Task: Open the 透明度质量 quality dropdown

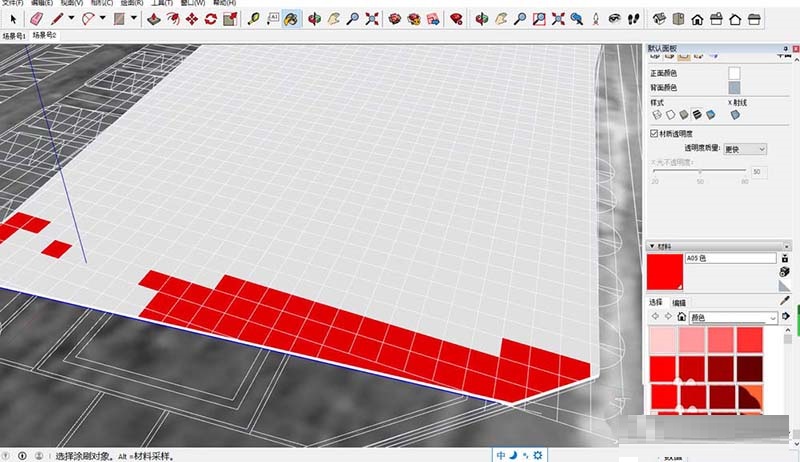Action: (x=745, y=149)
